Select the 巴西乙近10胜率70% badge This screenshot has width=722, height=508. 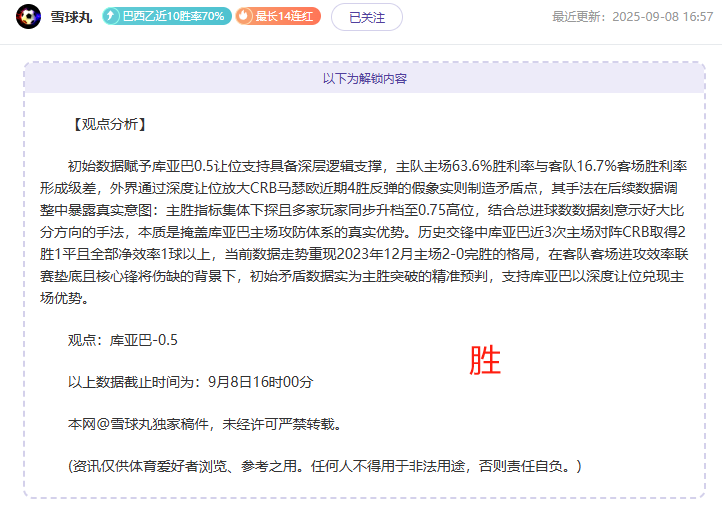pos(167,16)
